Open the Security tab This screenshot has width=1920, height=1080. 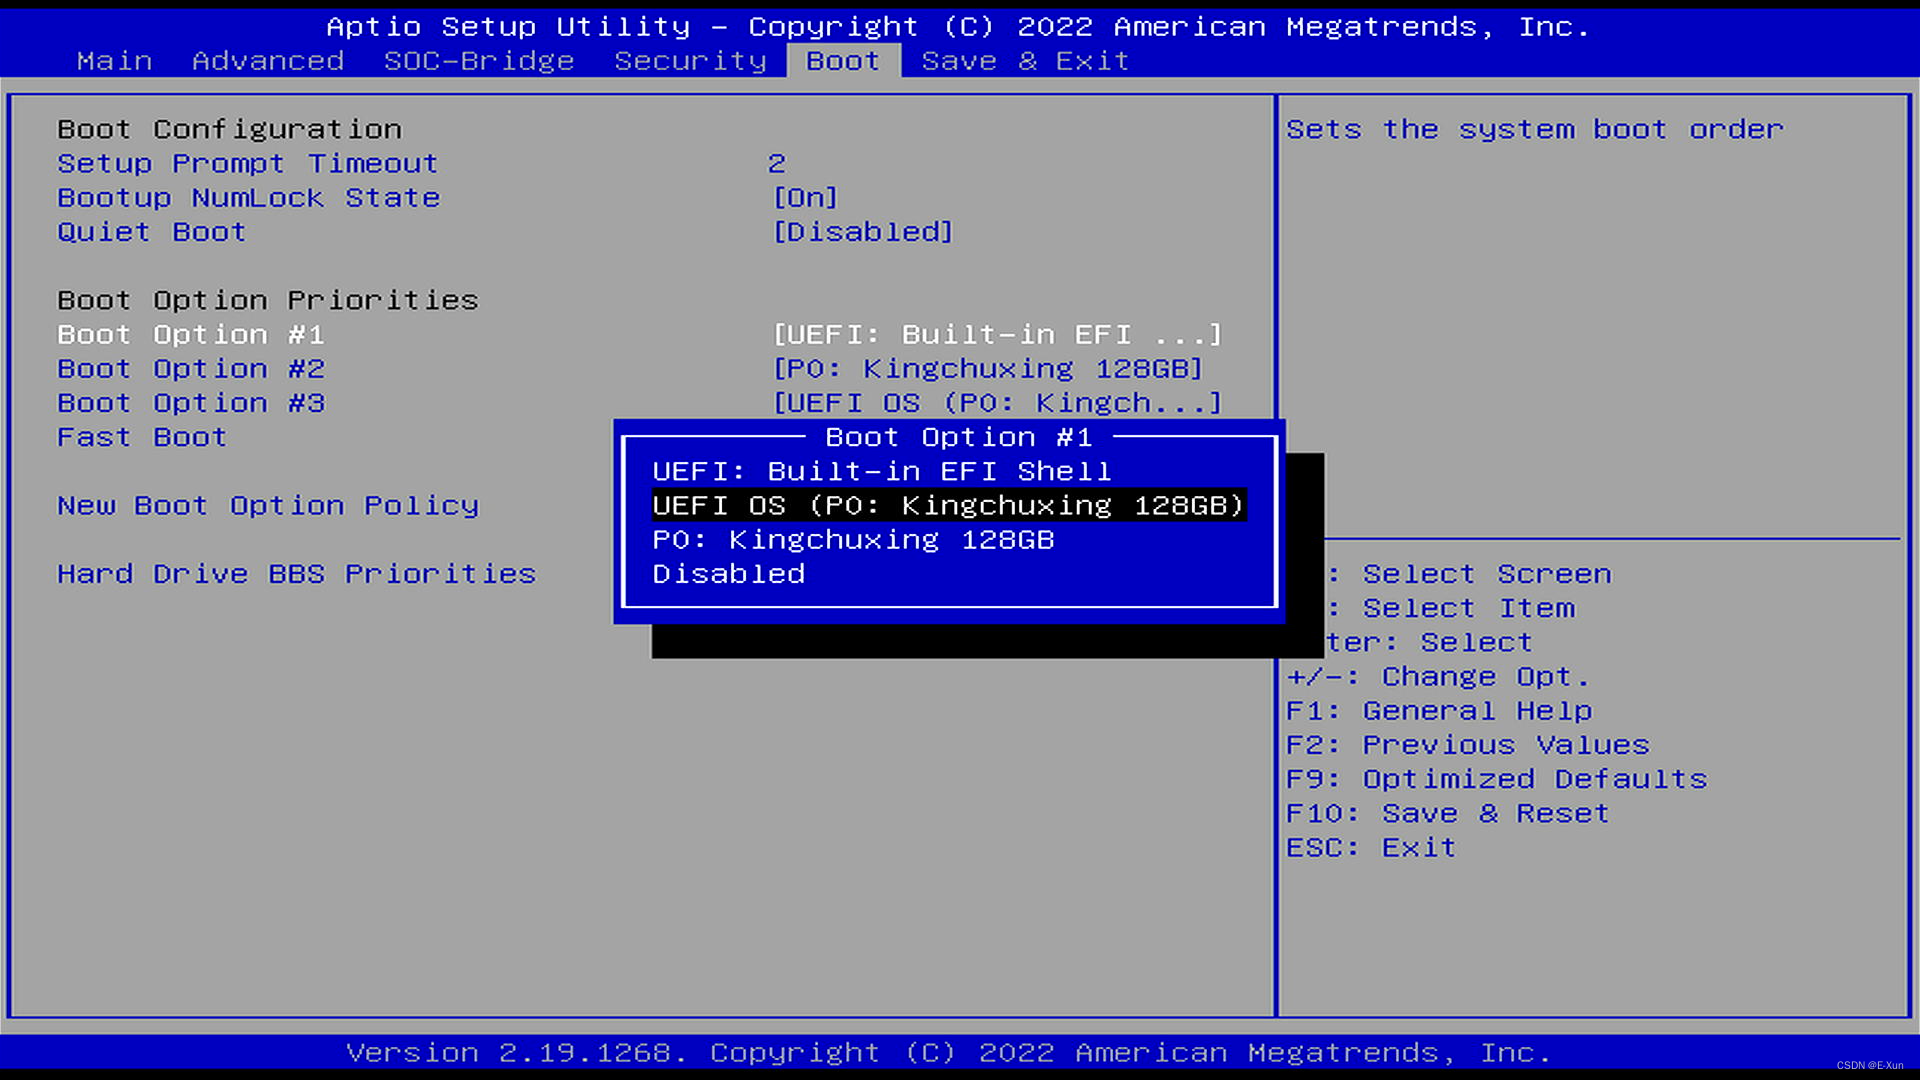[x=690, y=60]
